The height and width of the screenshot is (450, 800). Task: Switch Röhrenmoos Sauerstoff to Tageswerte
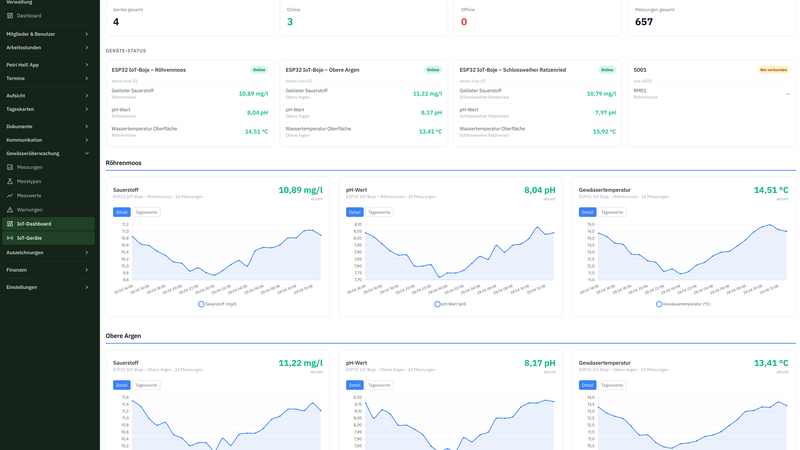click(146, 212)
